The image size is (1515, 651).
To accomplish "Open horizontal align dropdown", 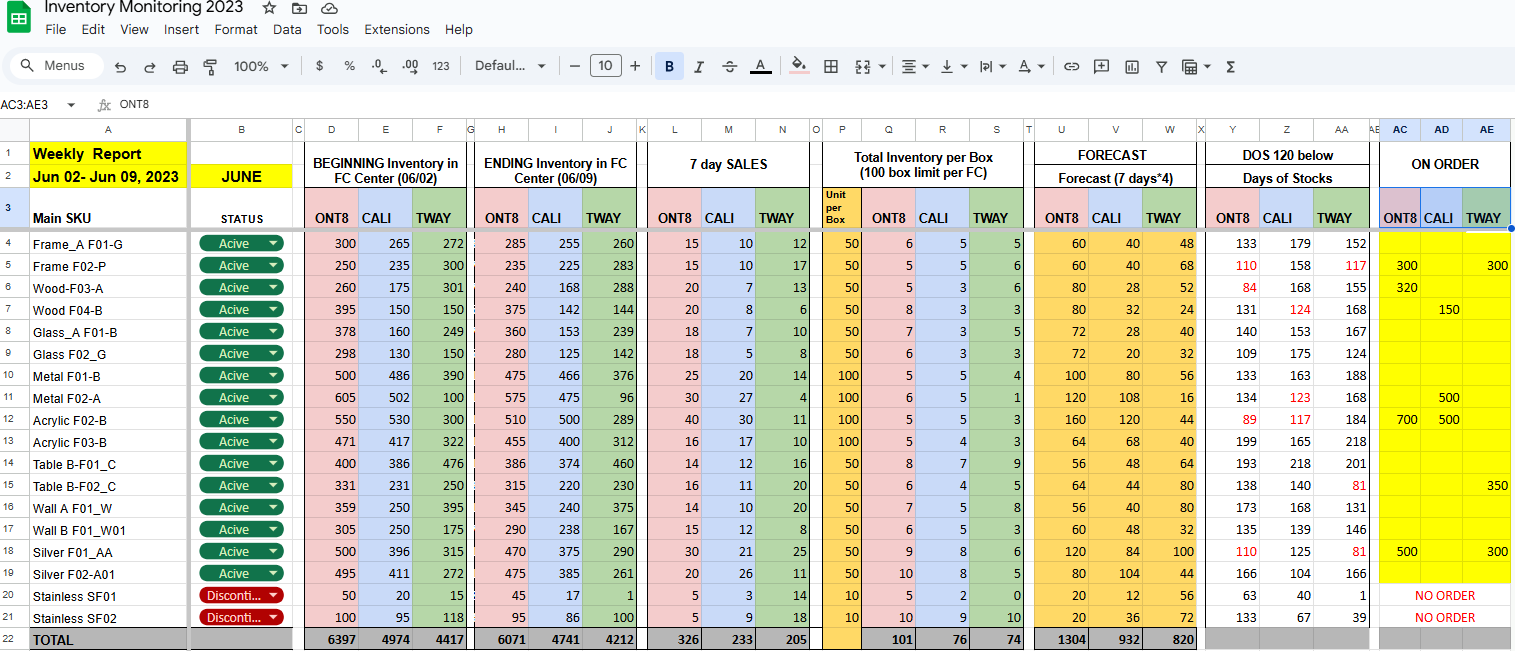I will (915, 67).
